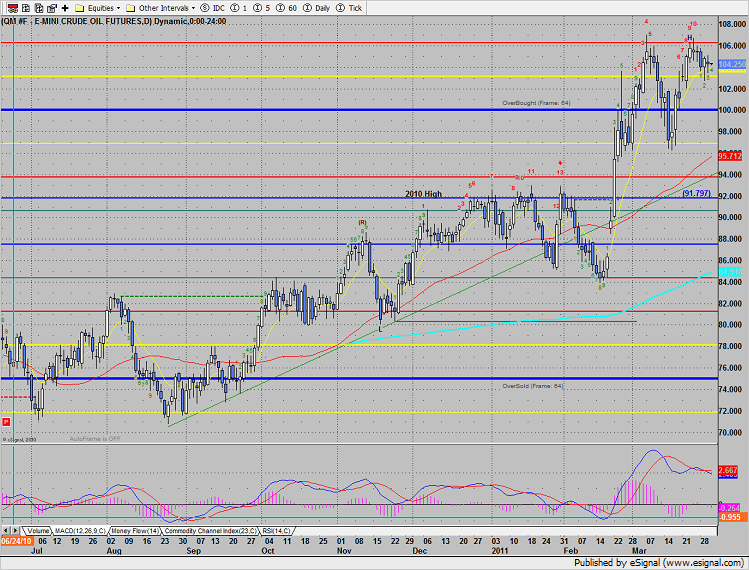The image size is (749, 570).
Task: Switch to 5 minute interval
Action: click(x=261, y=8)
